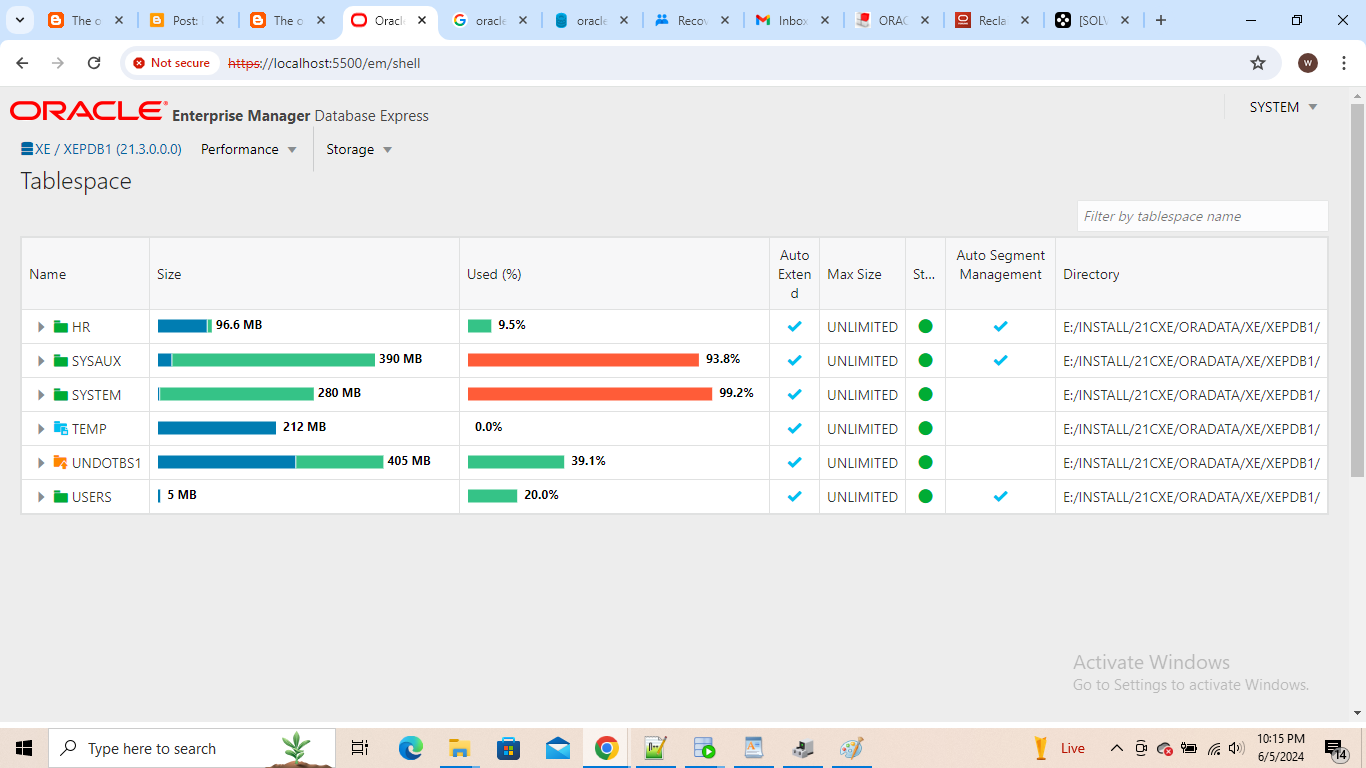Click the TEMP tablespace icon
1366x768 pixels.
click(61, 429)
